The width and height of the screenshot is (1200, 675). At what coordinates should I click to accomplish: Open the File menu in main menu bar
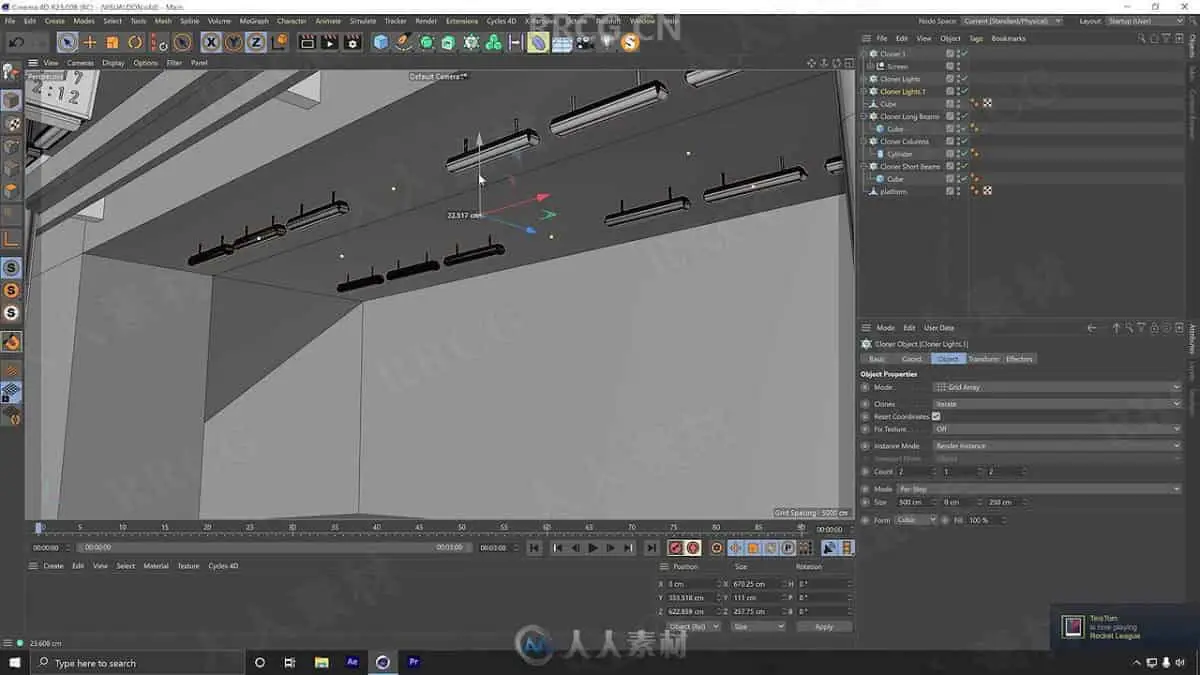(x=9, y=20)
